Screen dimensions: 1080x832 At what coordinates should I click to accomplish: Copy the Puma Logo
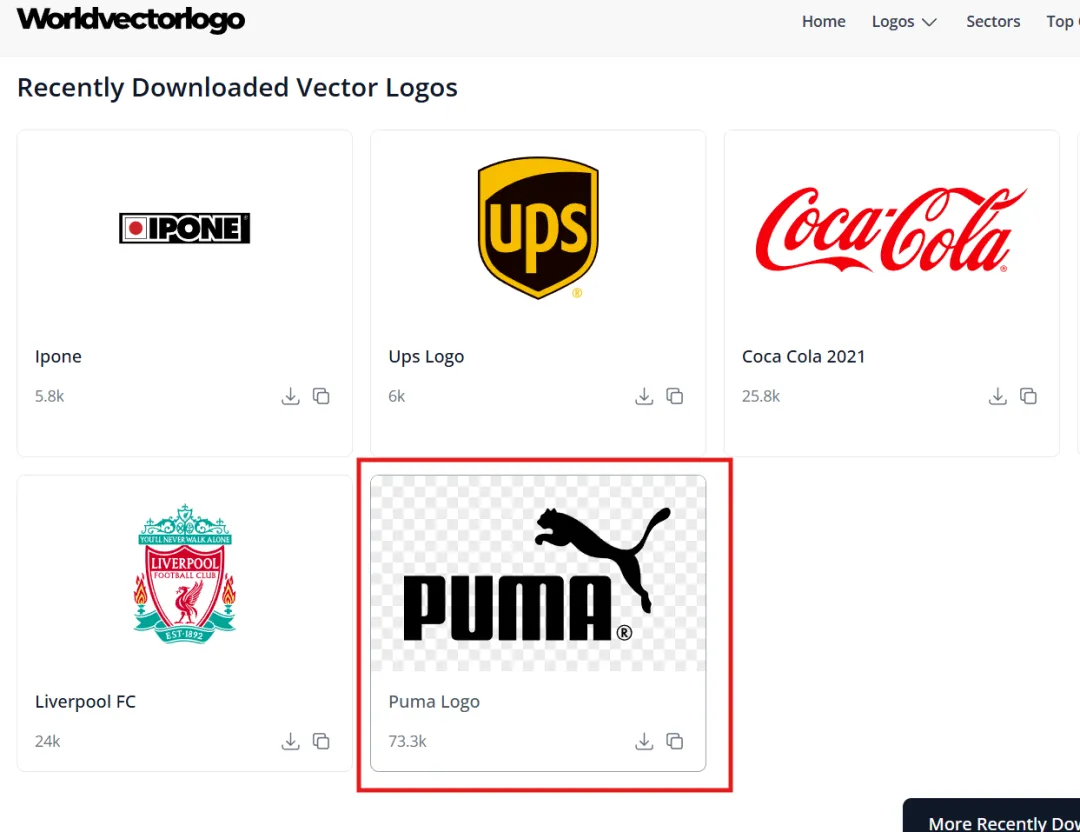(x=674, y=741)
